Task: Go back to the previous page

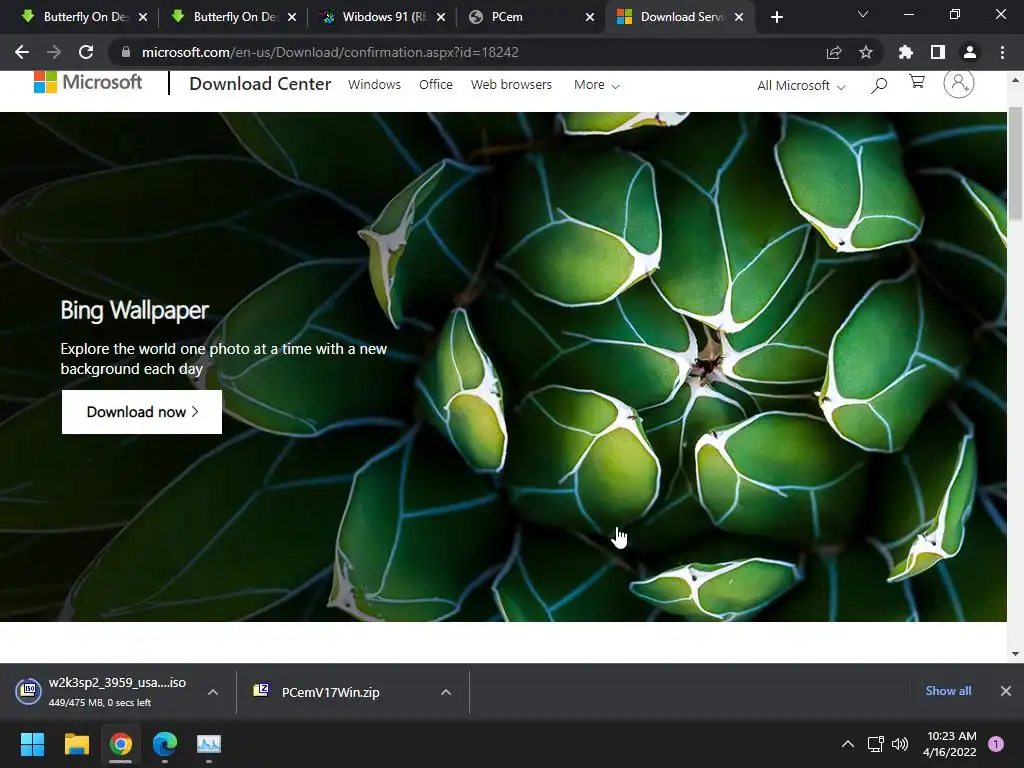Action: coord(22,52)
